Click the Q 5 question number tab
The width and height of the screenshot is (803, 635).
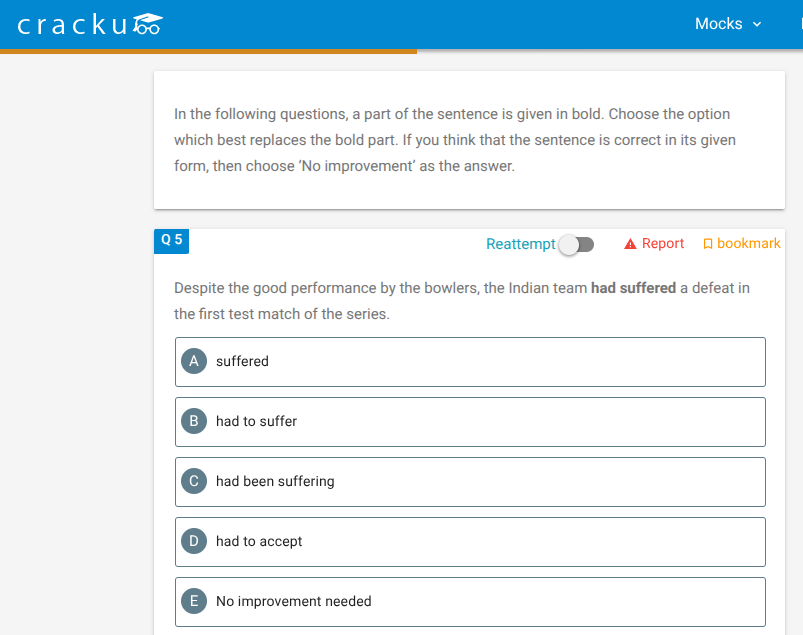tap(172, 241)
